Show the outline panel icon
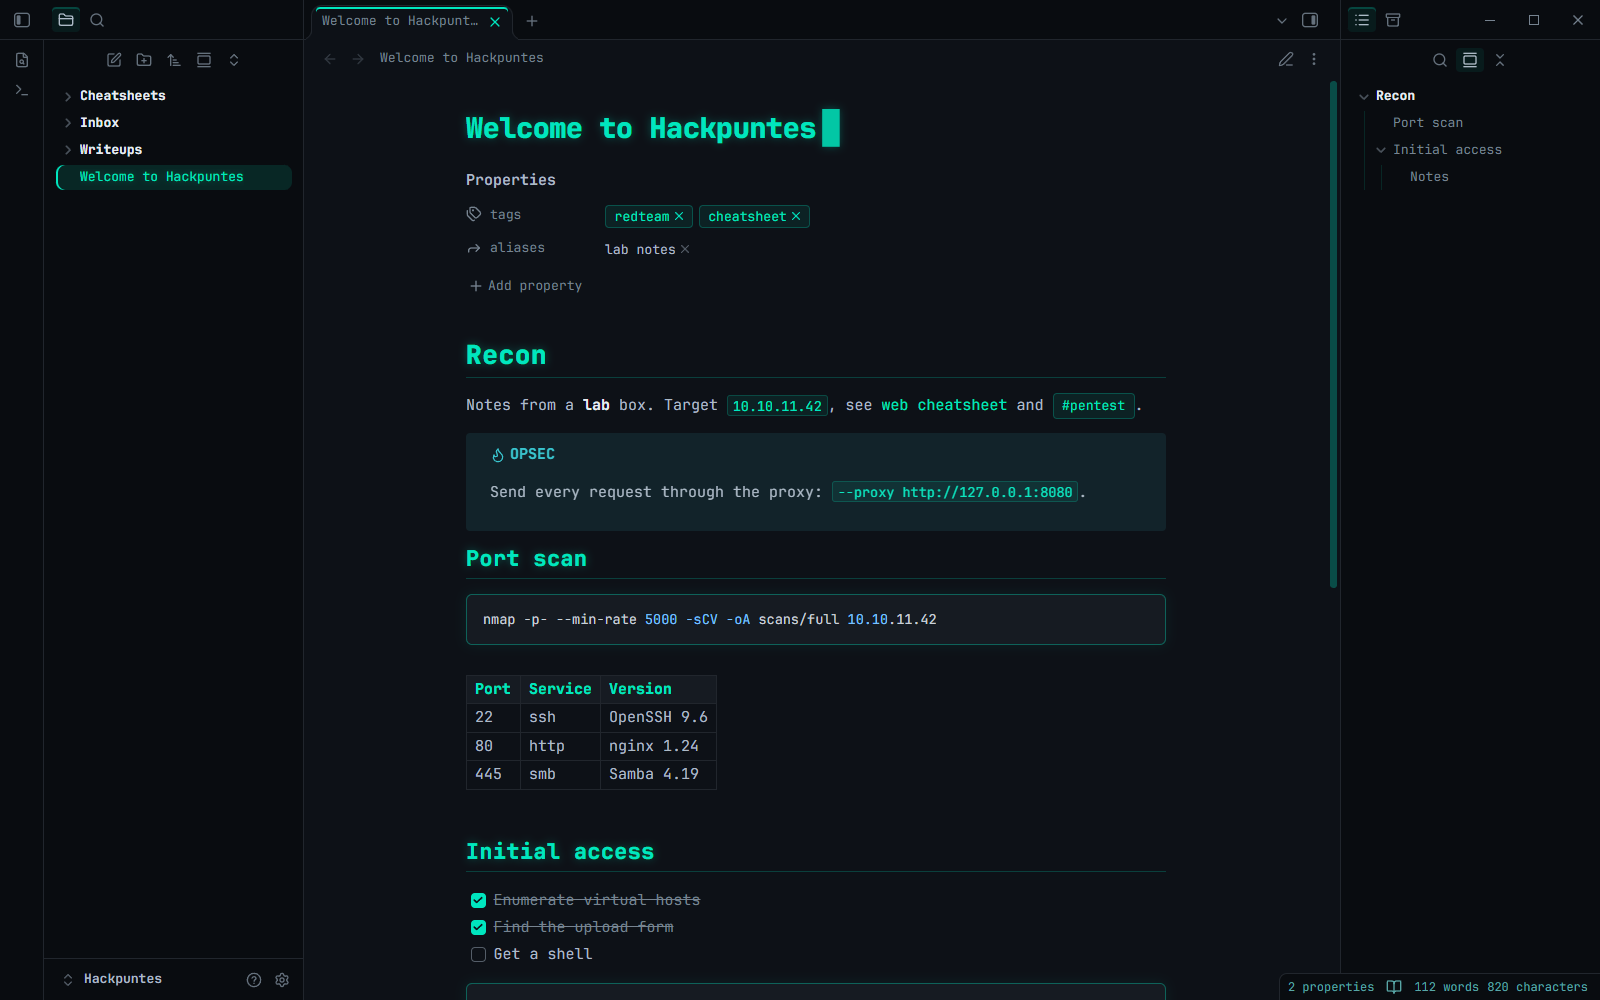 1362,20
